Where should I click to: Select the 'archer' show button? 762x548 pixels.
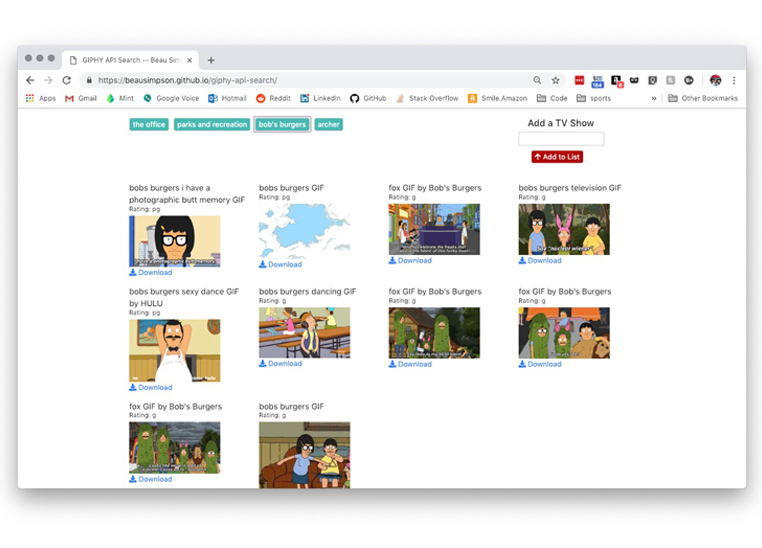[x=329, y=124]
